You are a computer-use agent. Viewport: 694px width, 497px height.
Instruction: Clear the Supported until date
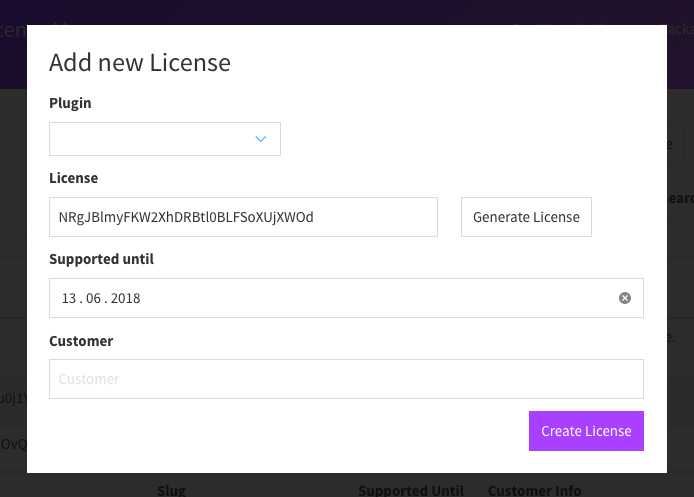pos(625,298)
